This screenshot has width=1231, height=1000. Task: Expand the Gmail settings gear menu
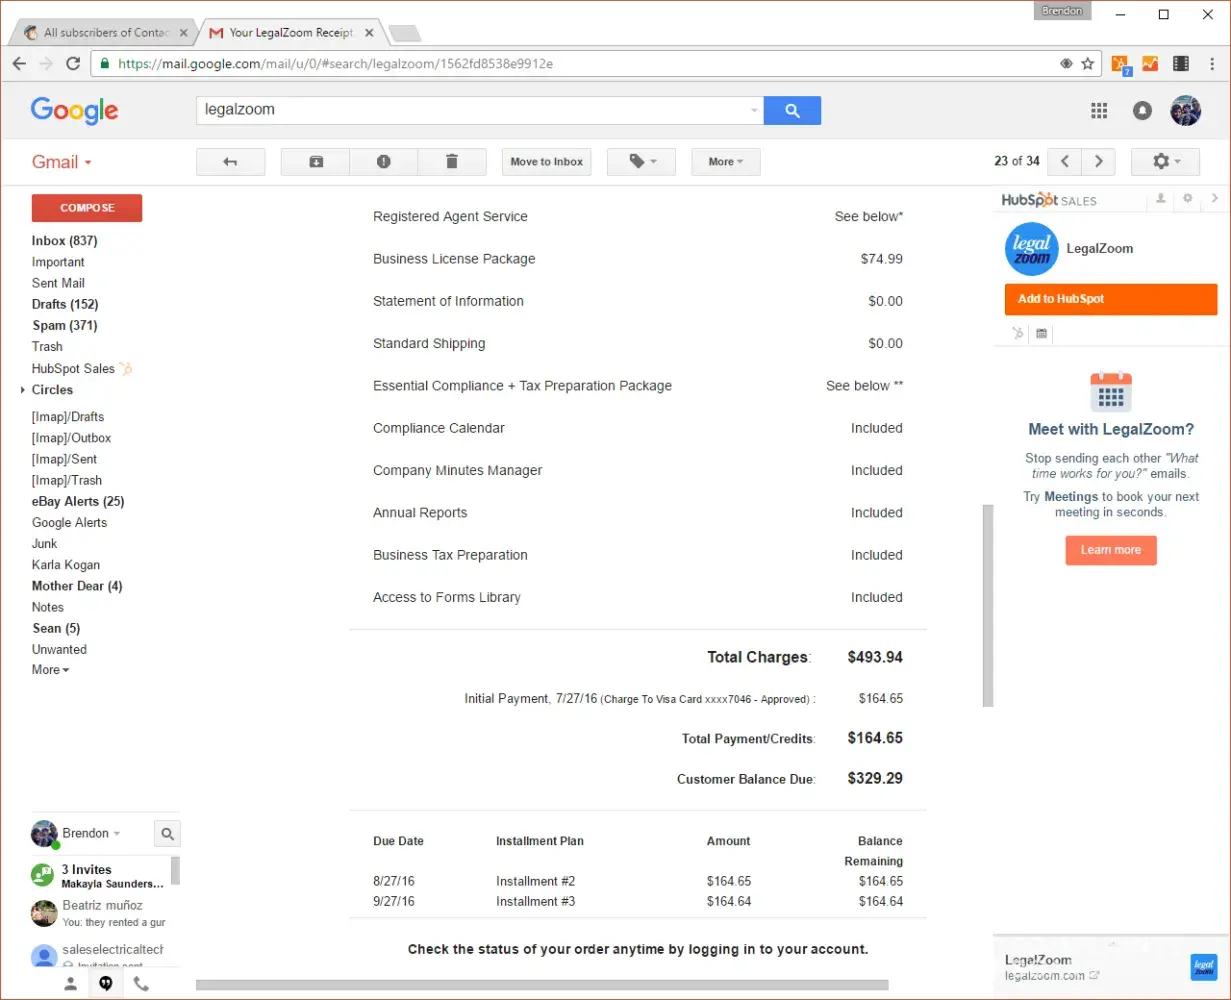[x=1165, y=162]
